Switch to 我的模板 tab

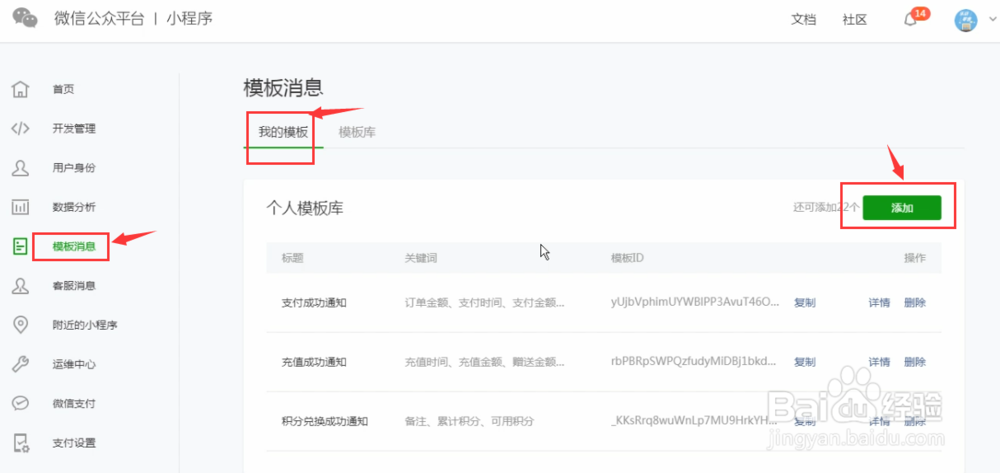tap(283, 133)
